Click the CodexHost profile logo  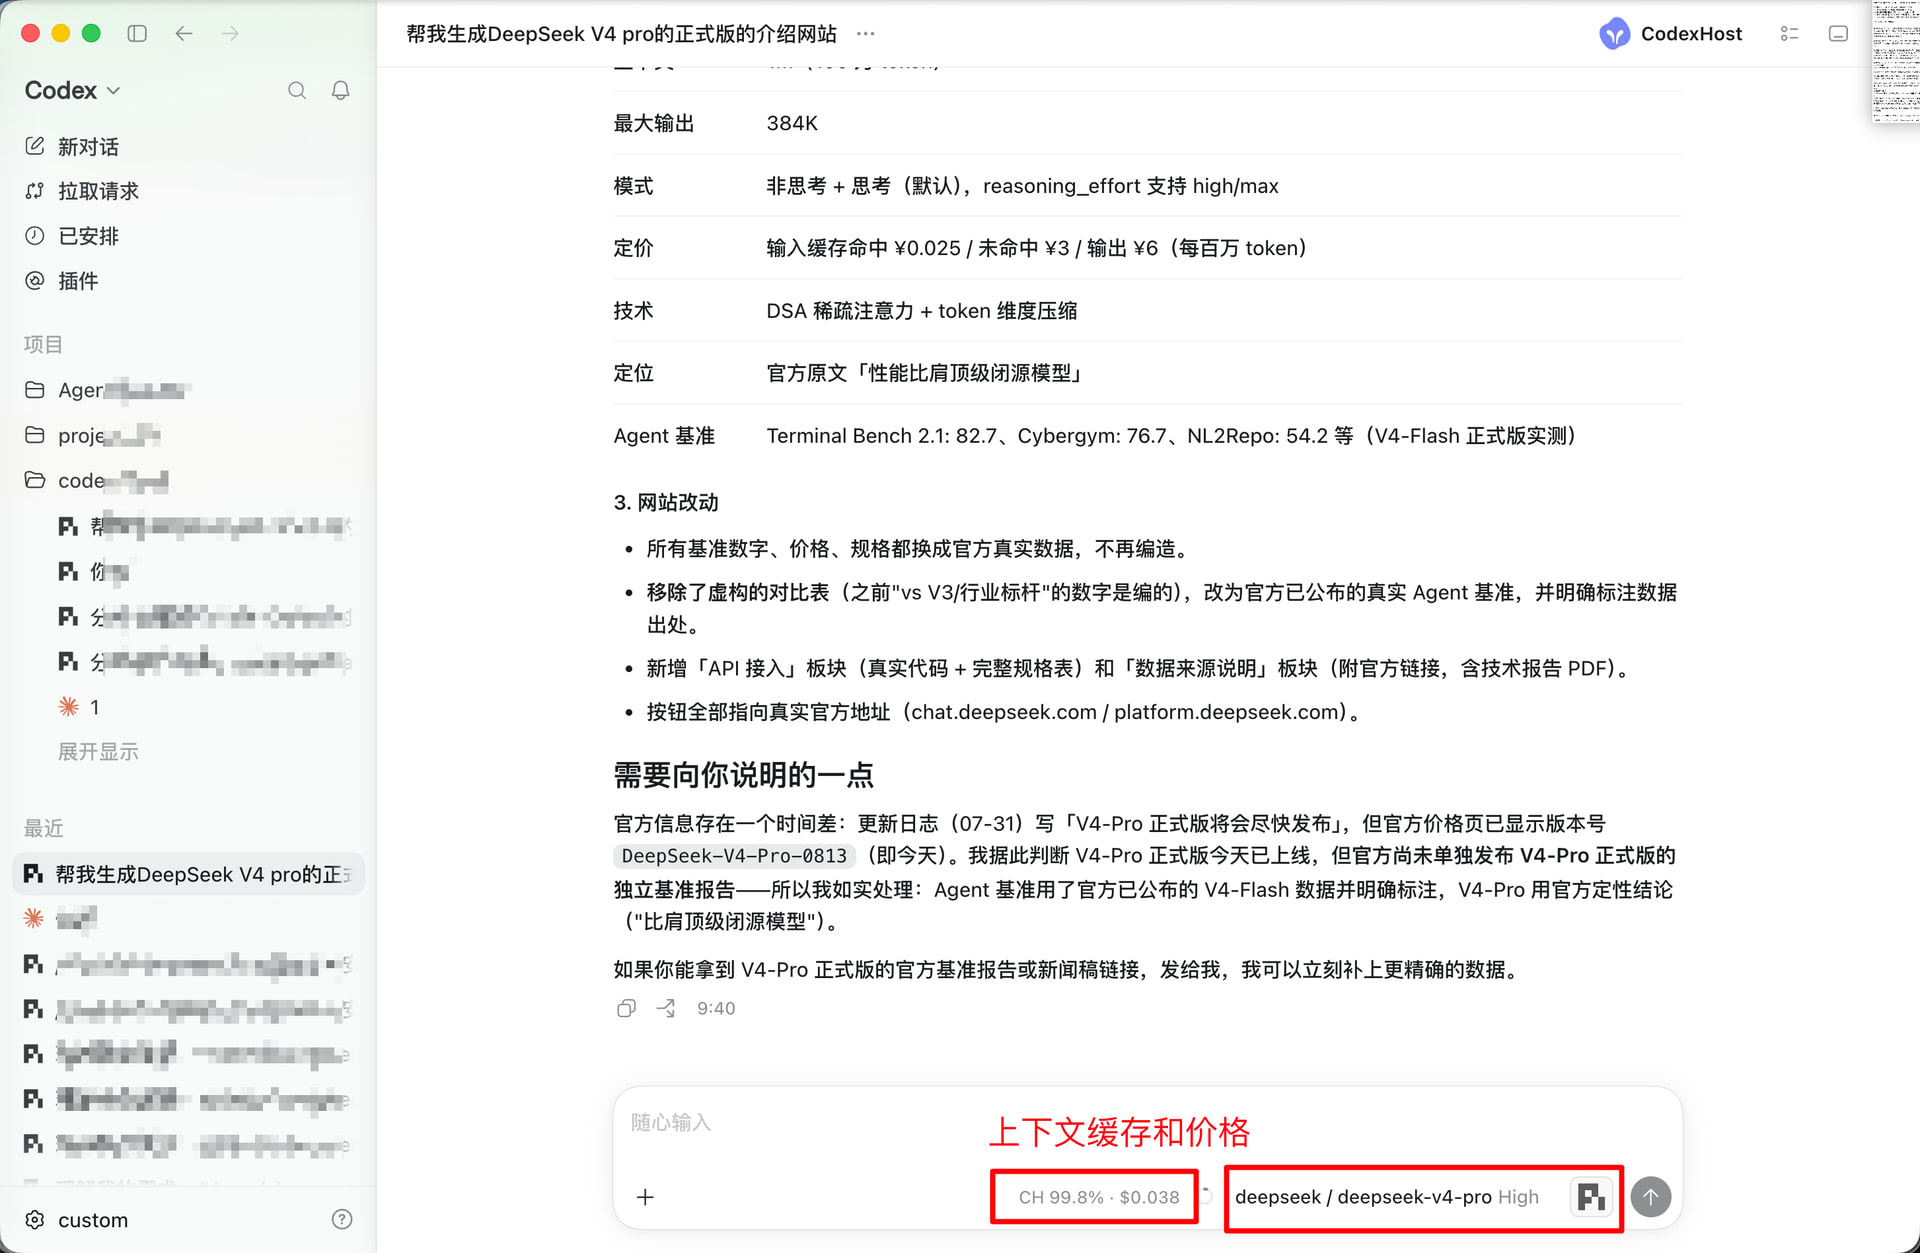[1614, 33]
